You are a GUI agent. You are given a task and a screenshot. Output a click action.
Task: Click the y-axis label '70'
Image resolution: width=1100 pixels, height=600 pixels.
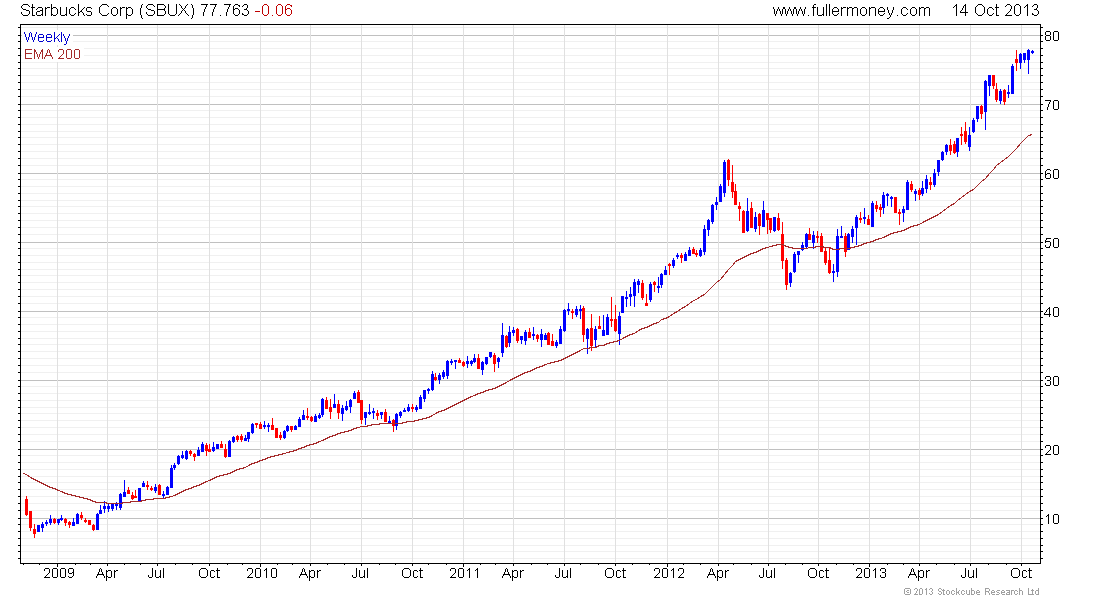click(x=1051, y=105)
